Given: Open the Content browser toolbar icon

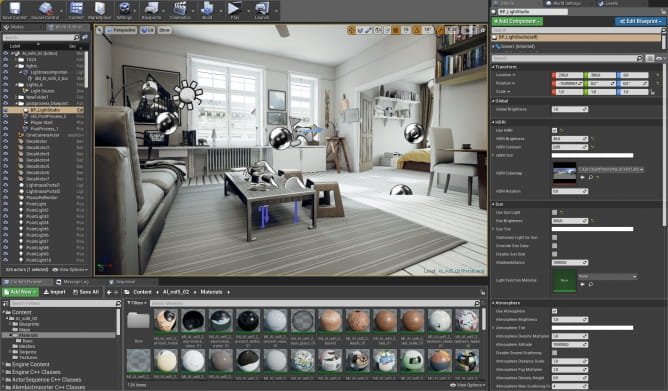Looking at the screenshot, I should pyautogui.click(x=76, y=9).
